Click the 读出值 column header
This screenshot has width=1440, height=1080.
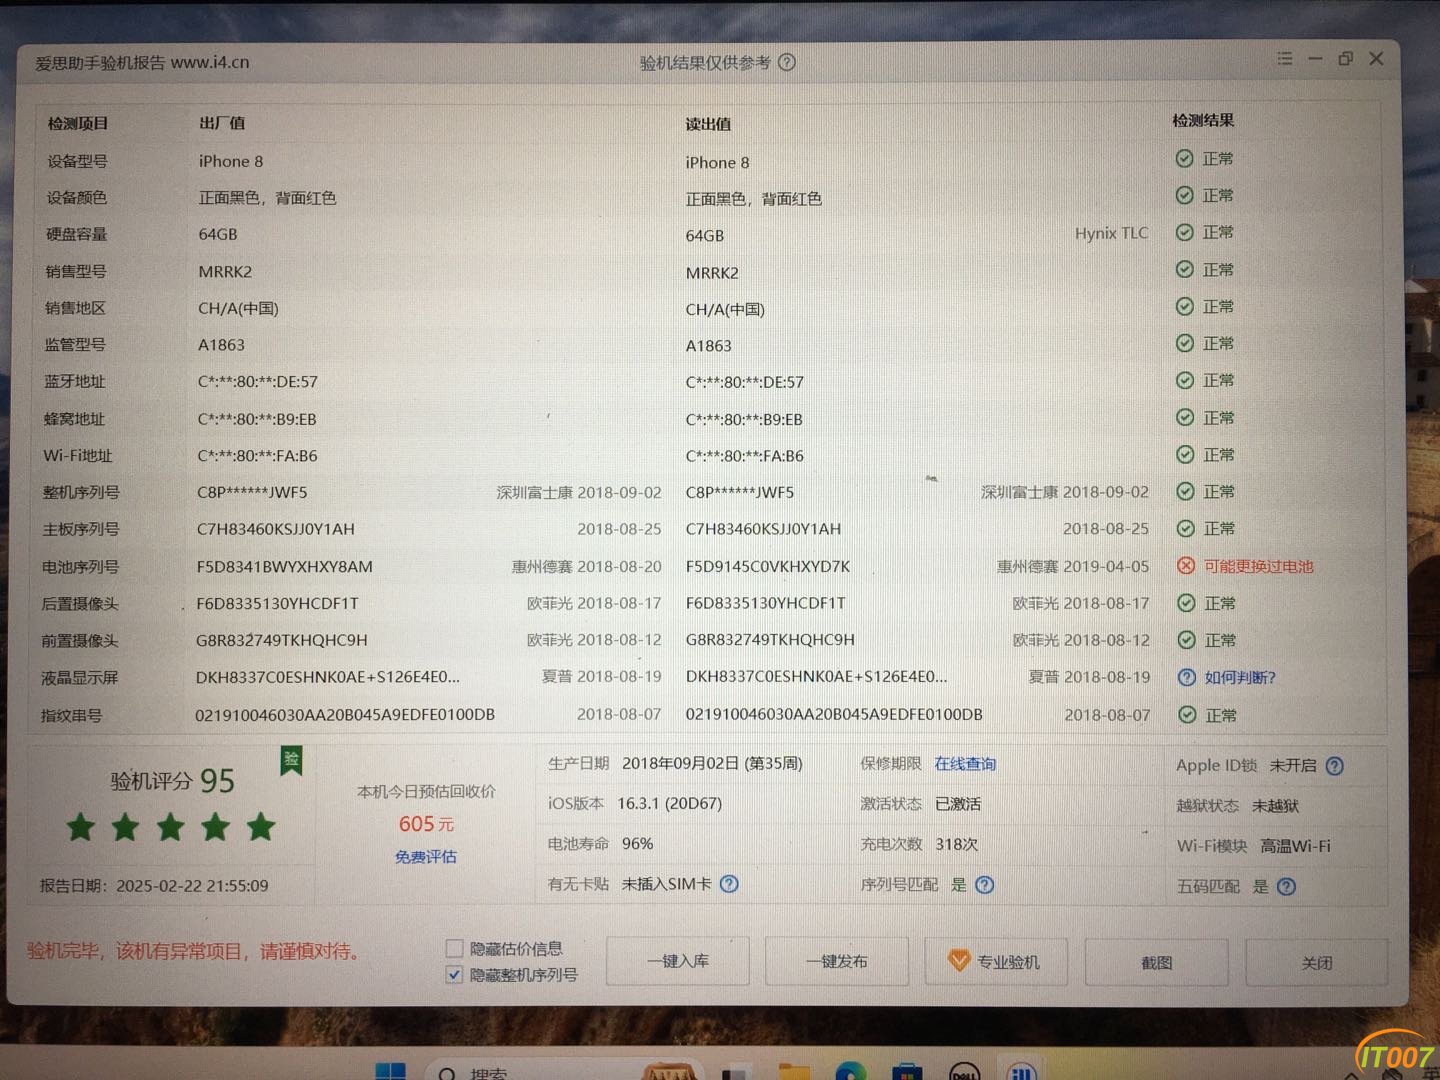tap(708, 124)
